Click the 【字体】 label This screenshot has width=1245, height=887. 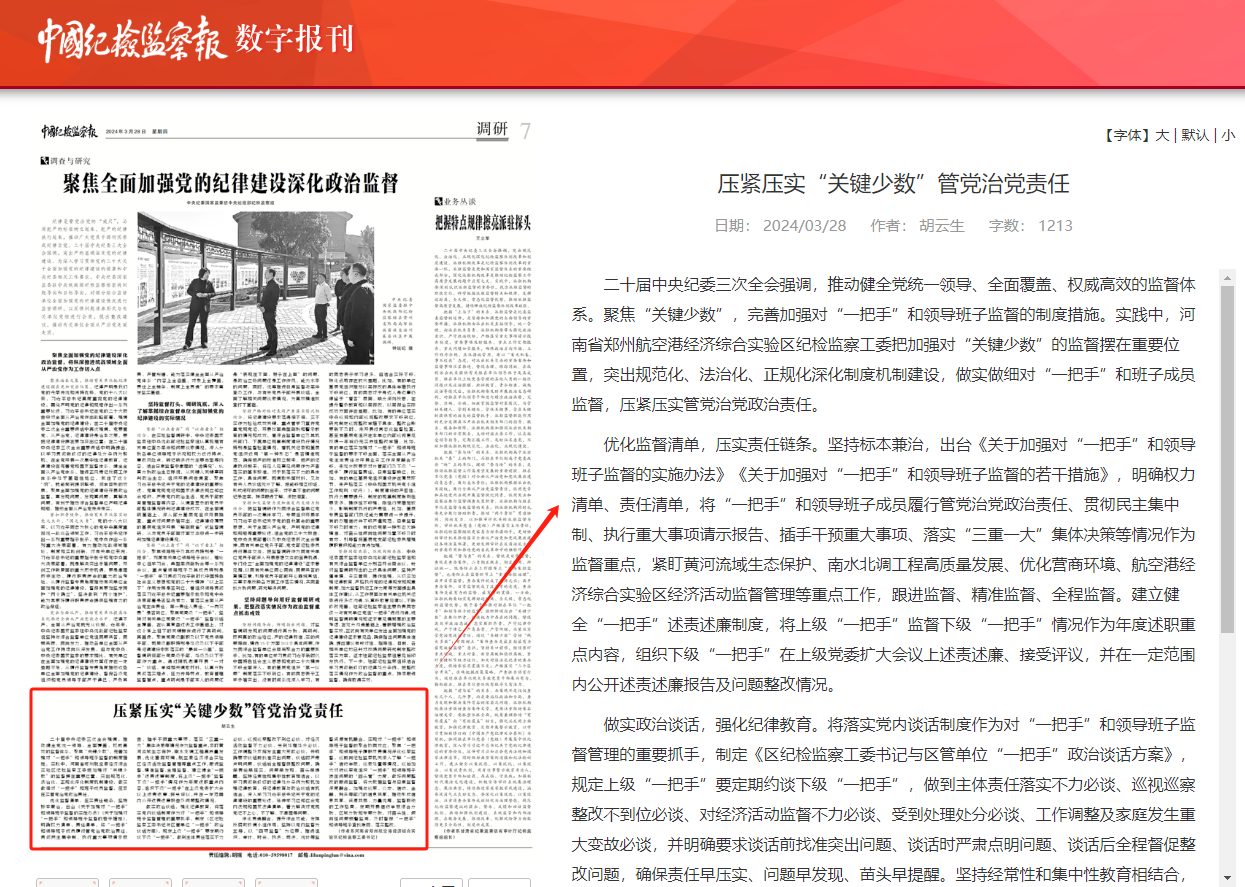pos(1127,135)
